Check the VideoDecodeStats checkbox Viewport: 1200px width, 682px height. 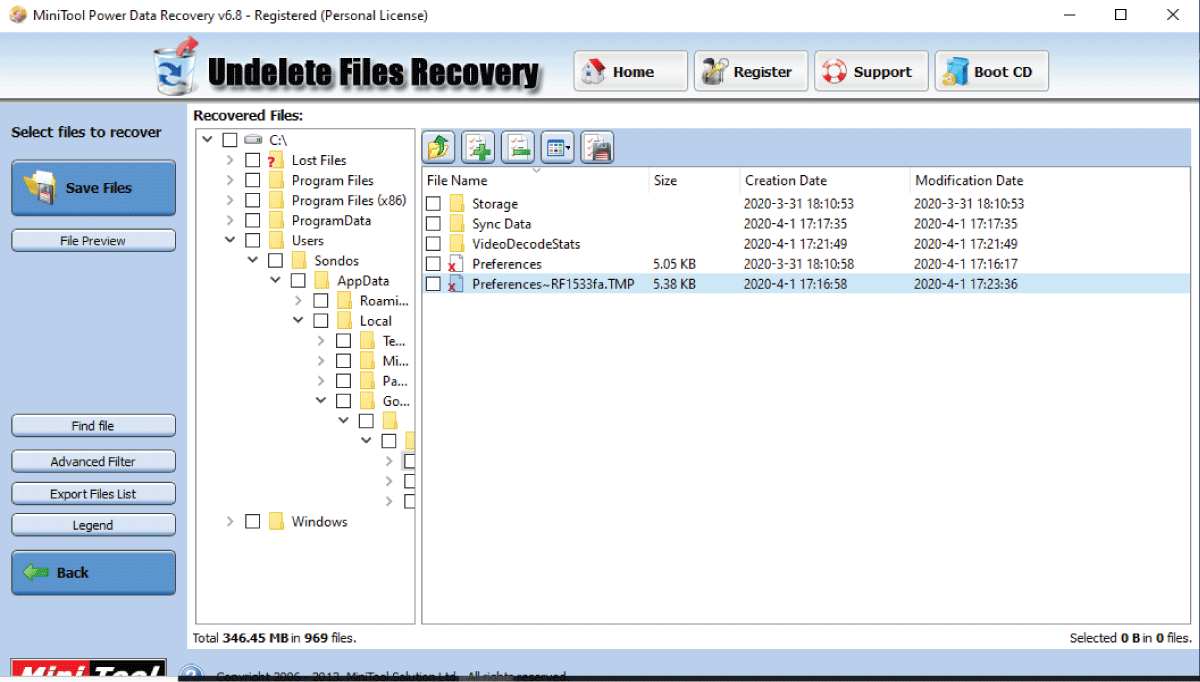click(433, 244)
